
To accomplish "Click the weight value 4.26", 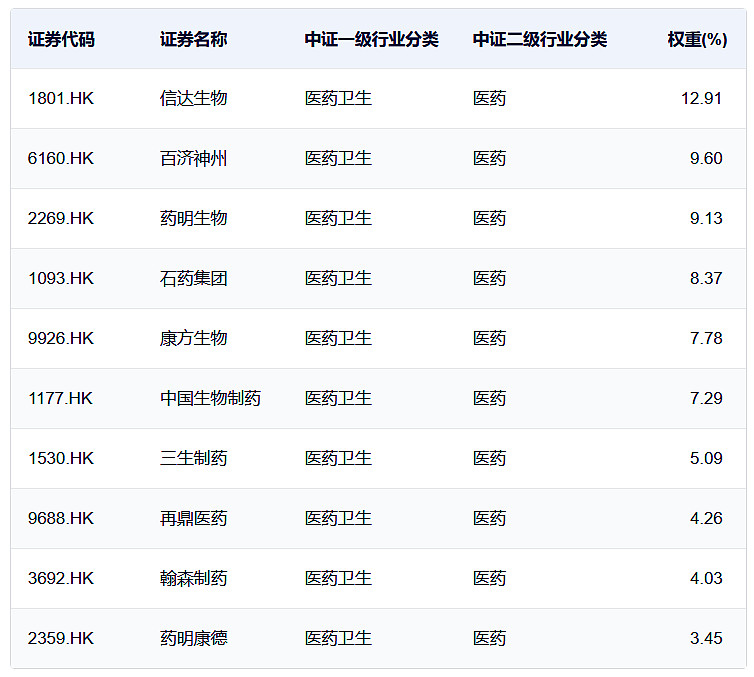I will tap(706, 518).
